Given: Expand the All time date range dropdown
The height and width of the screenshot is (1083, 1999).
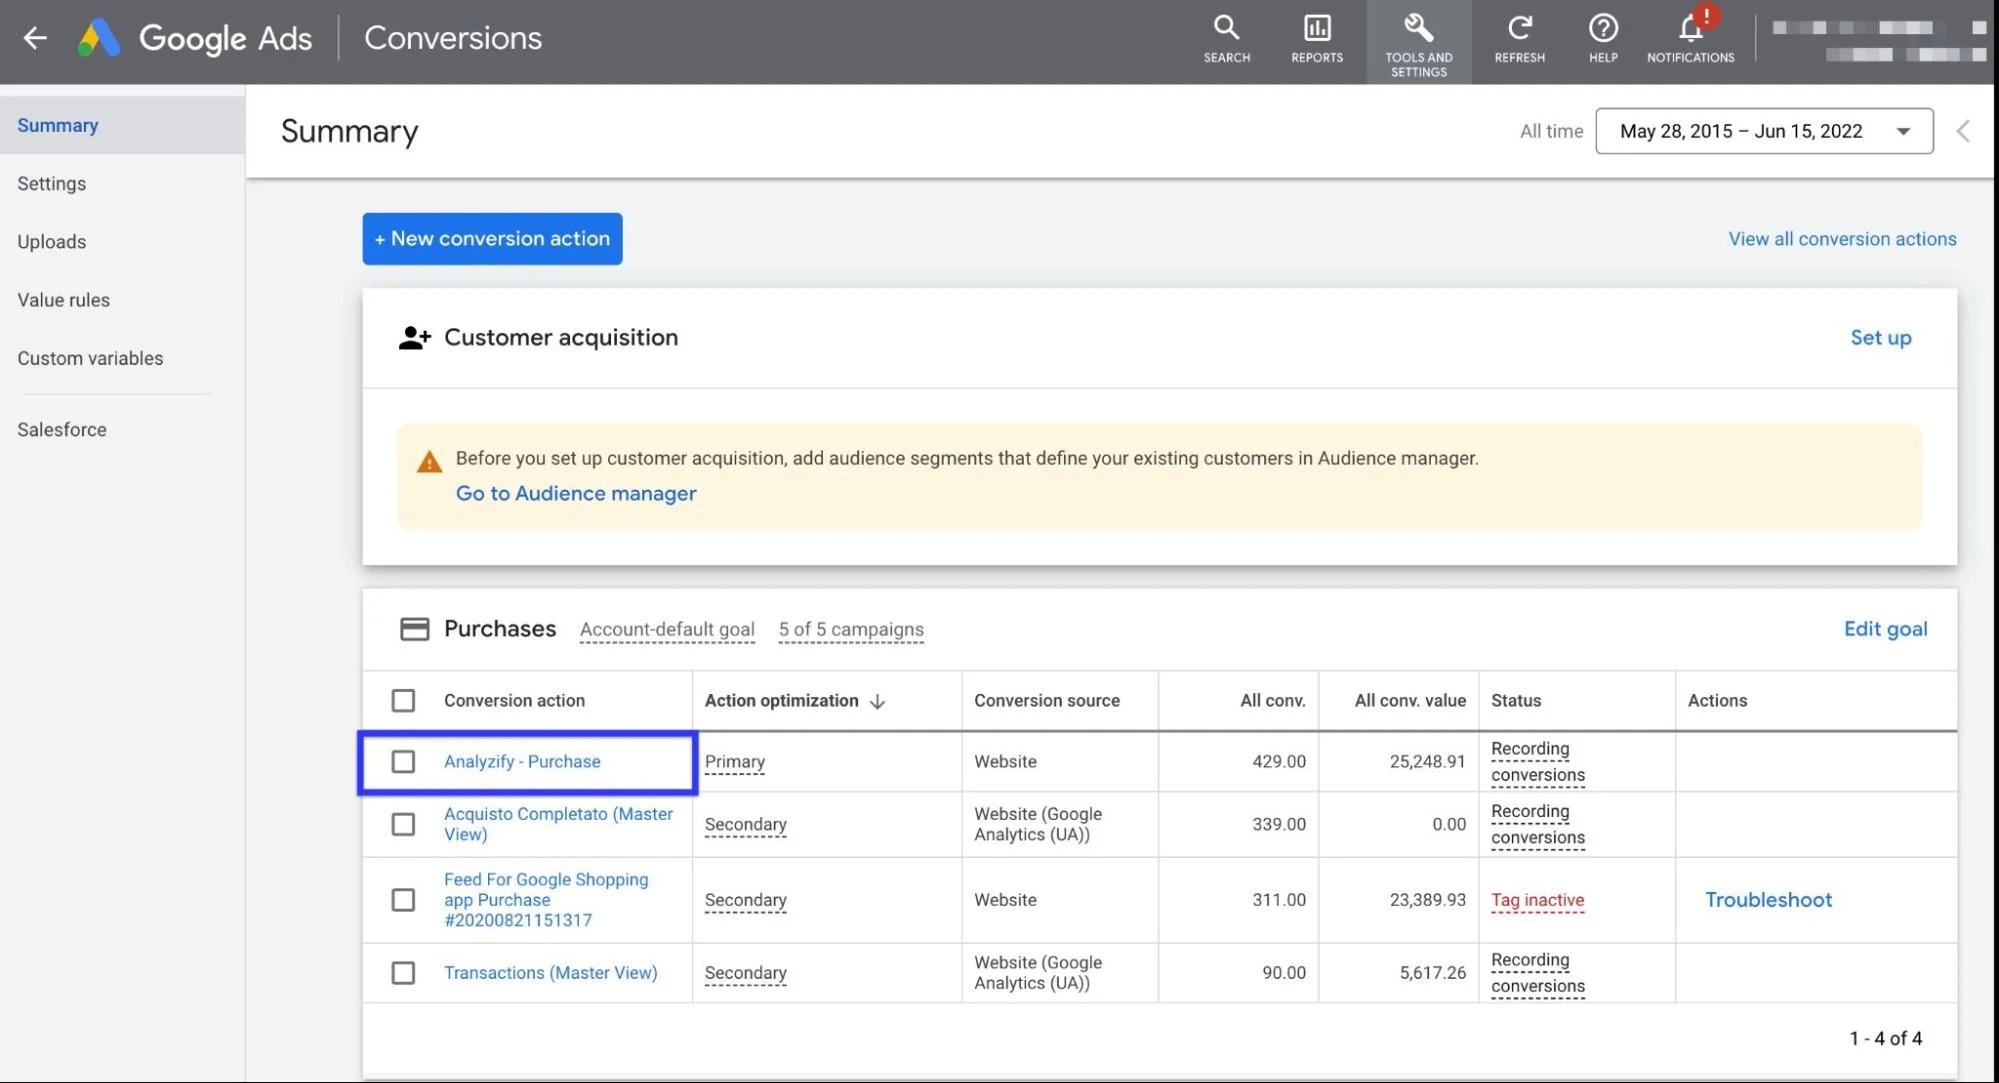Looking at the screenshot, I should point(1764,131).
